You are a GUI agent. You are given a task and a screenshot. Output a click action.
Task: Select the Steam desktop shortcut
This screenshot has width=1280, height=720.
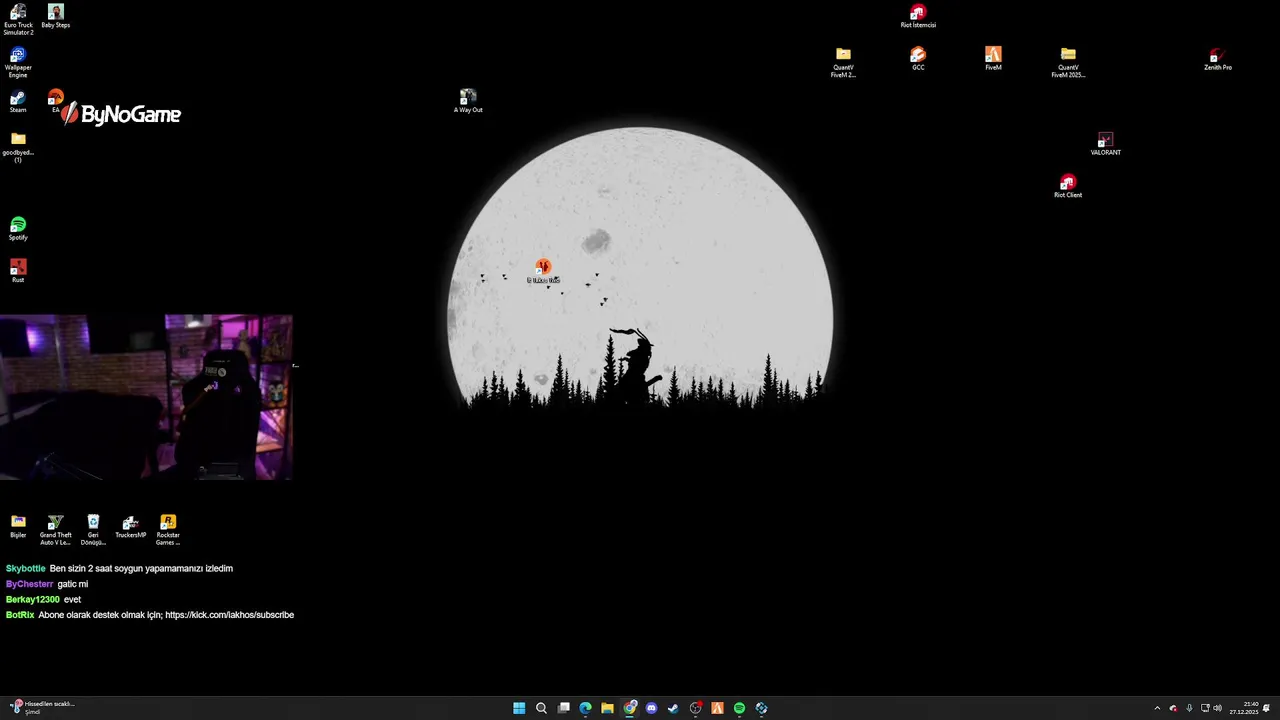click(x=18, y=101)
